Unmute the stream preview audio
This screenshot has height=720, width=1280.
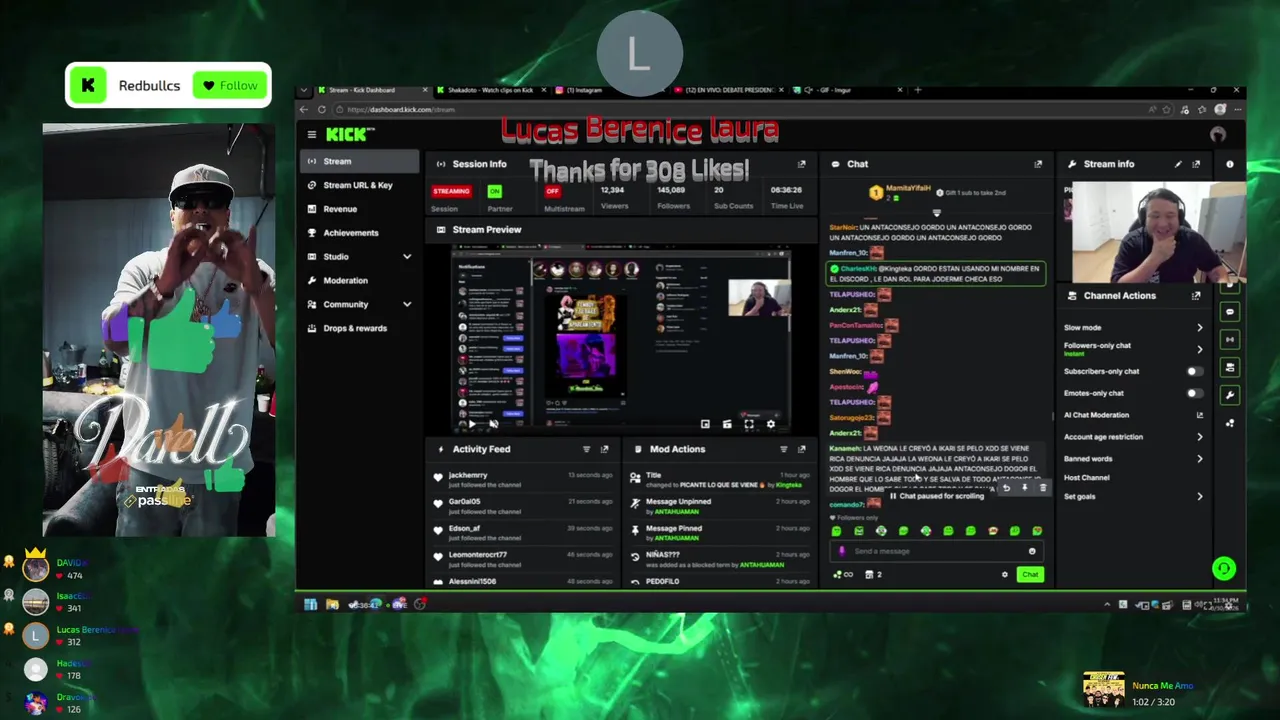click(493, 424)
